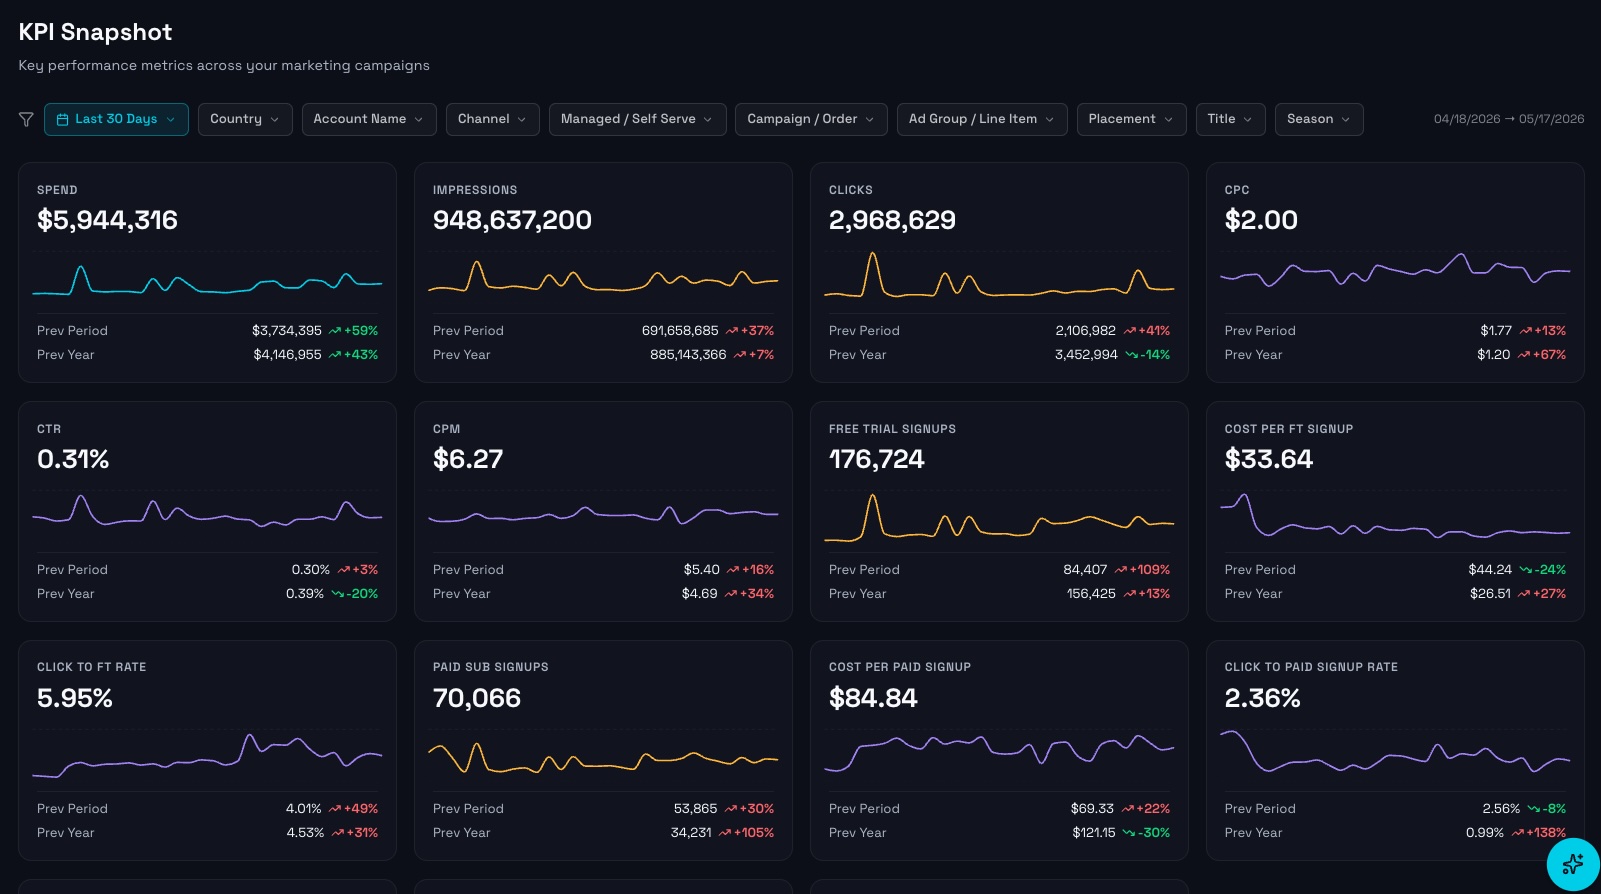The width and height of the screenshot is (1601, 894).
Task: Click Paid Sub Signups +105% trend arrow
Action: (725, 833)
